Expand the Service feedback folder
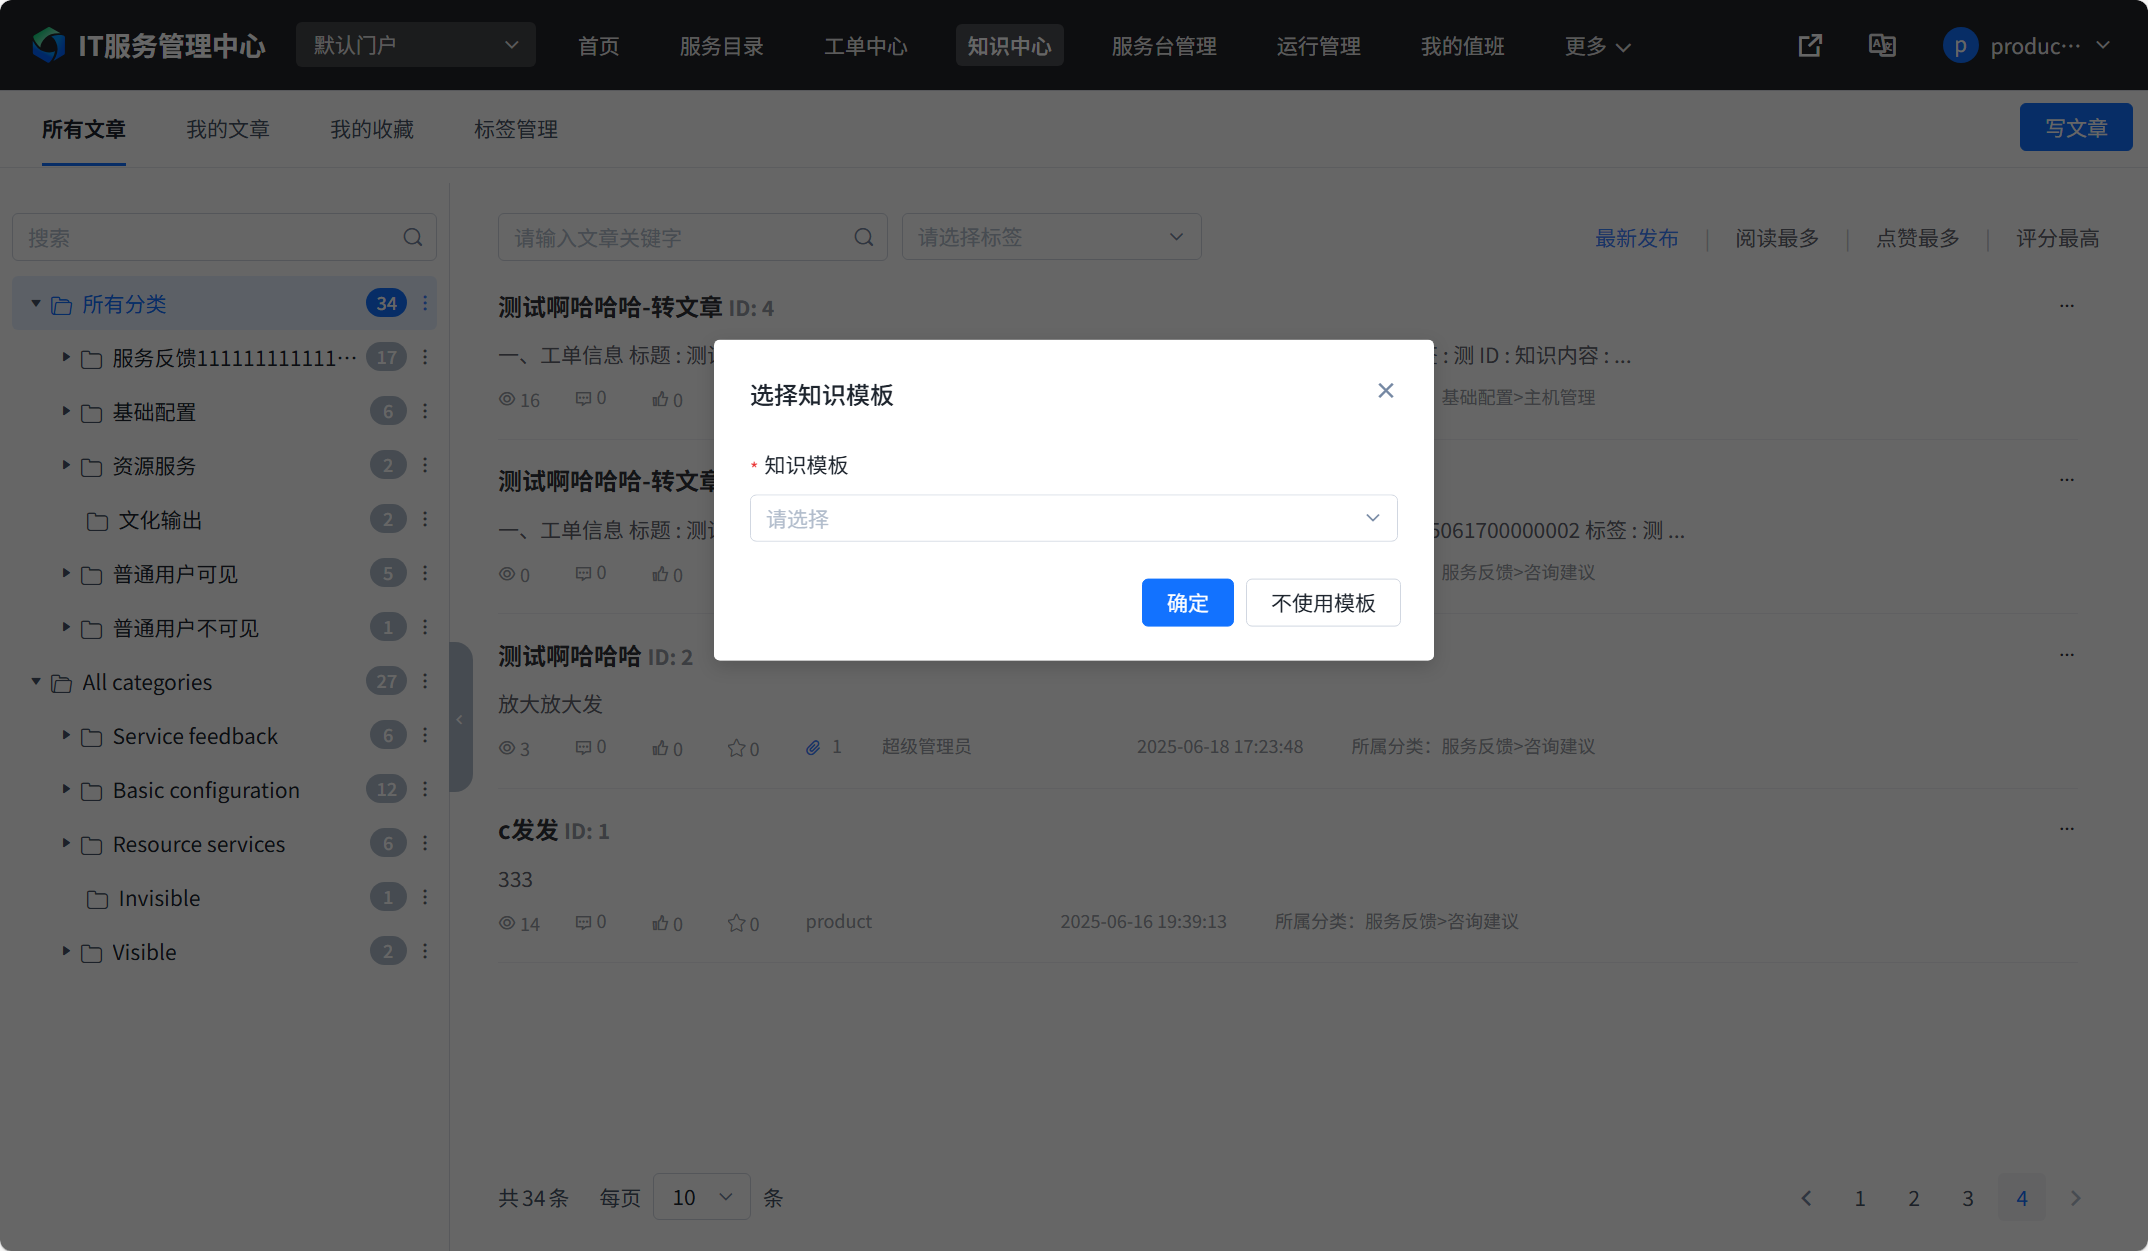Image resolution: width=2148 pixels, height=1251 pixels. 66,736
